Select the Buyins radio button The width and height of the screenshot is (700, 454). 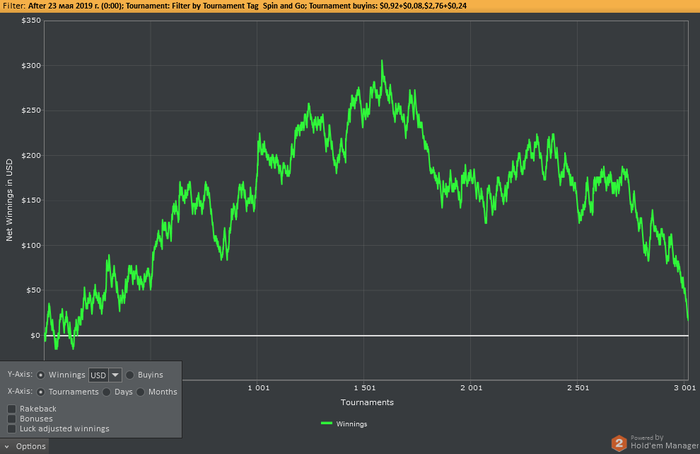pos(129,374)
